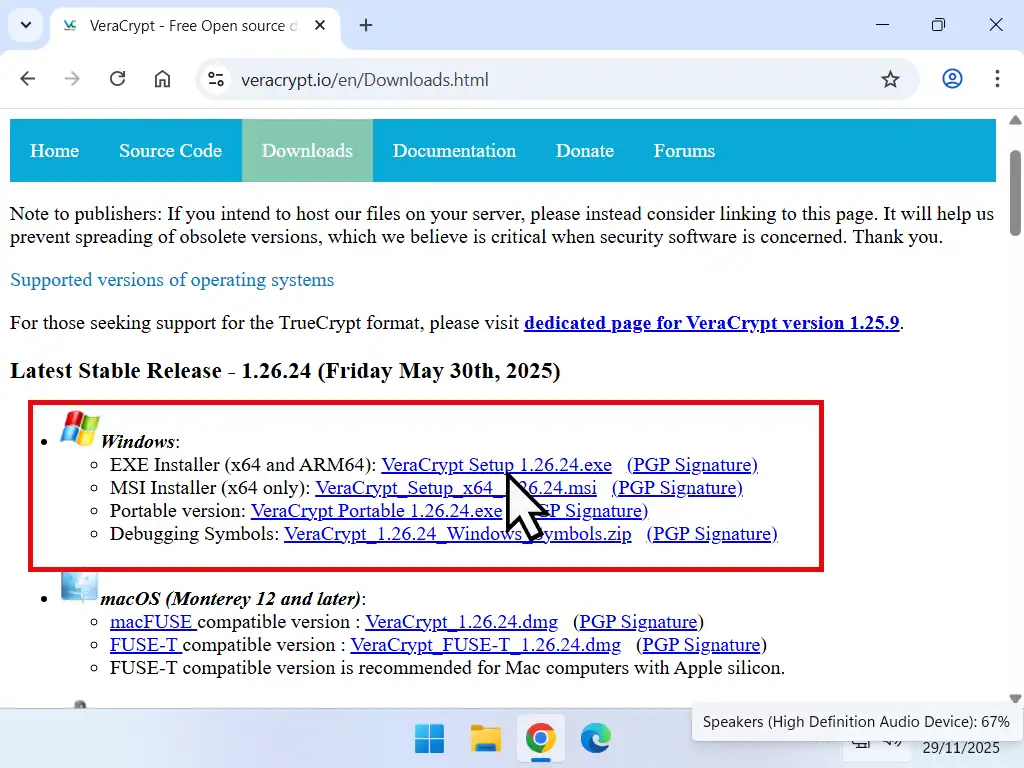Click inside the address bar
The image size is (1024, 768).
point(500,78)
